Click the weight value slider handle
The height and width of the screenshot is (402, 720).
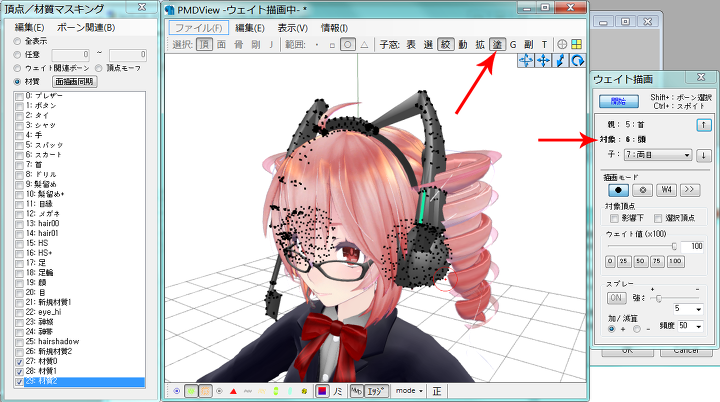(x=674, y=246)
